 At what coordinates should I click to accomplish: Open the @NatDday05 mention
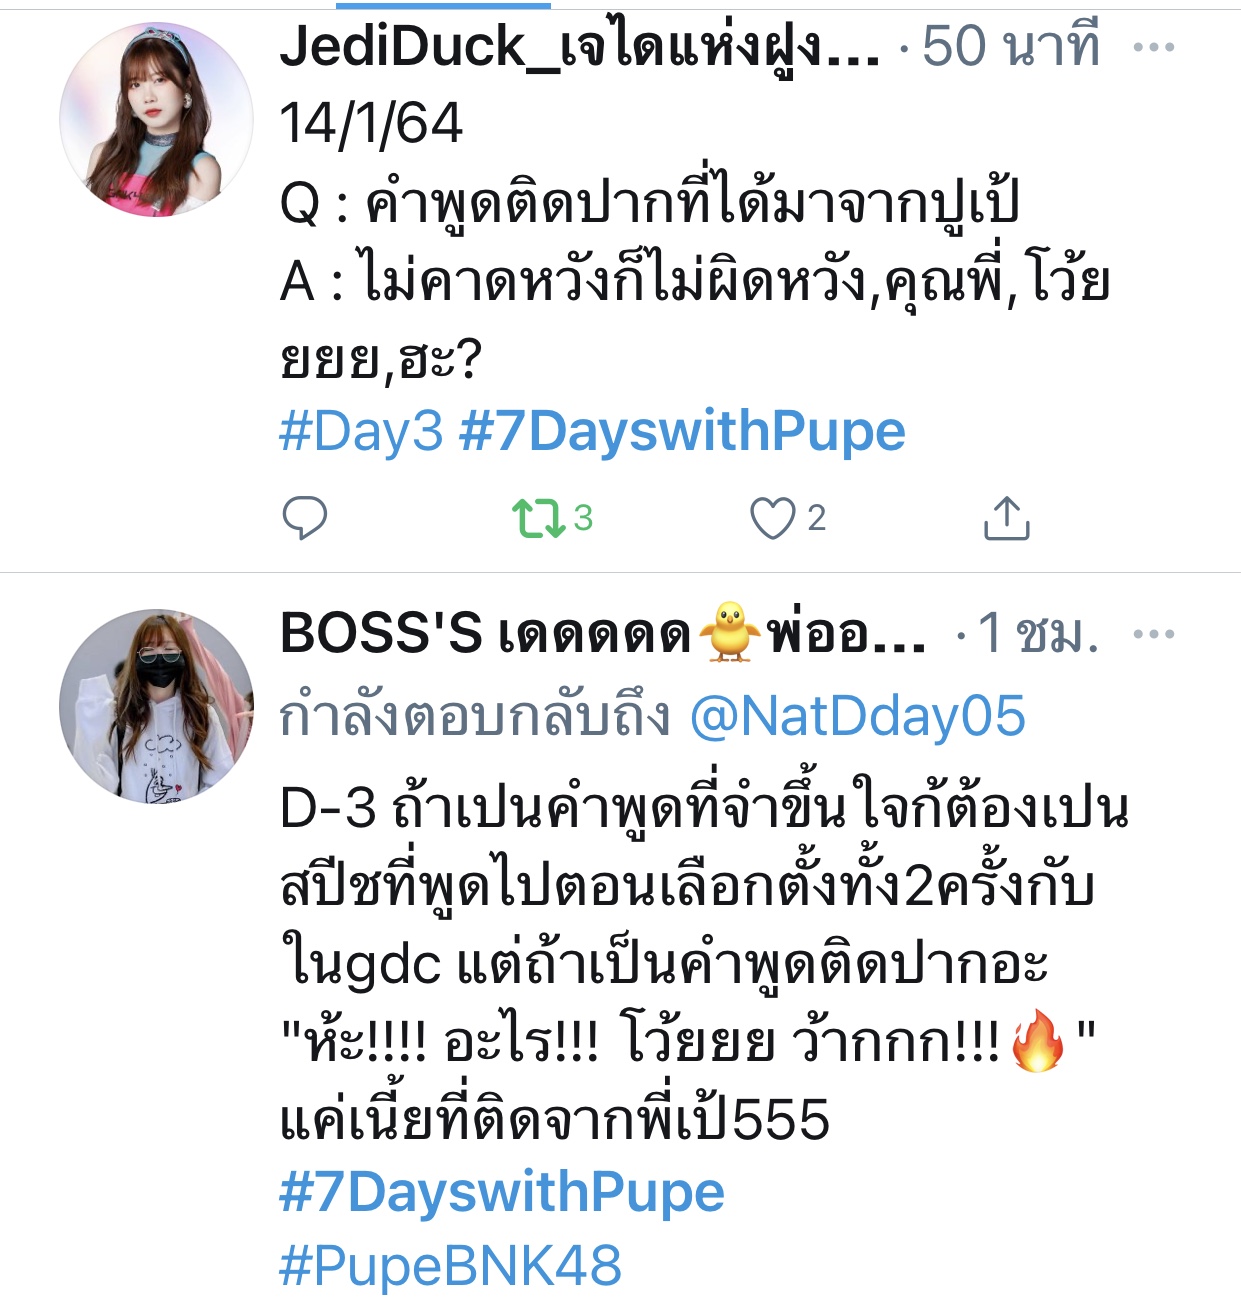[x=858, y=717]
